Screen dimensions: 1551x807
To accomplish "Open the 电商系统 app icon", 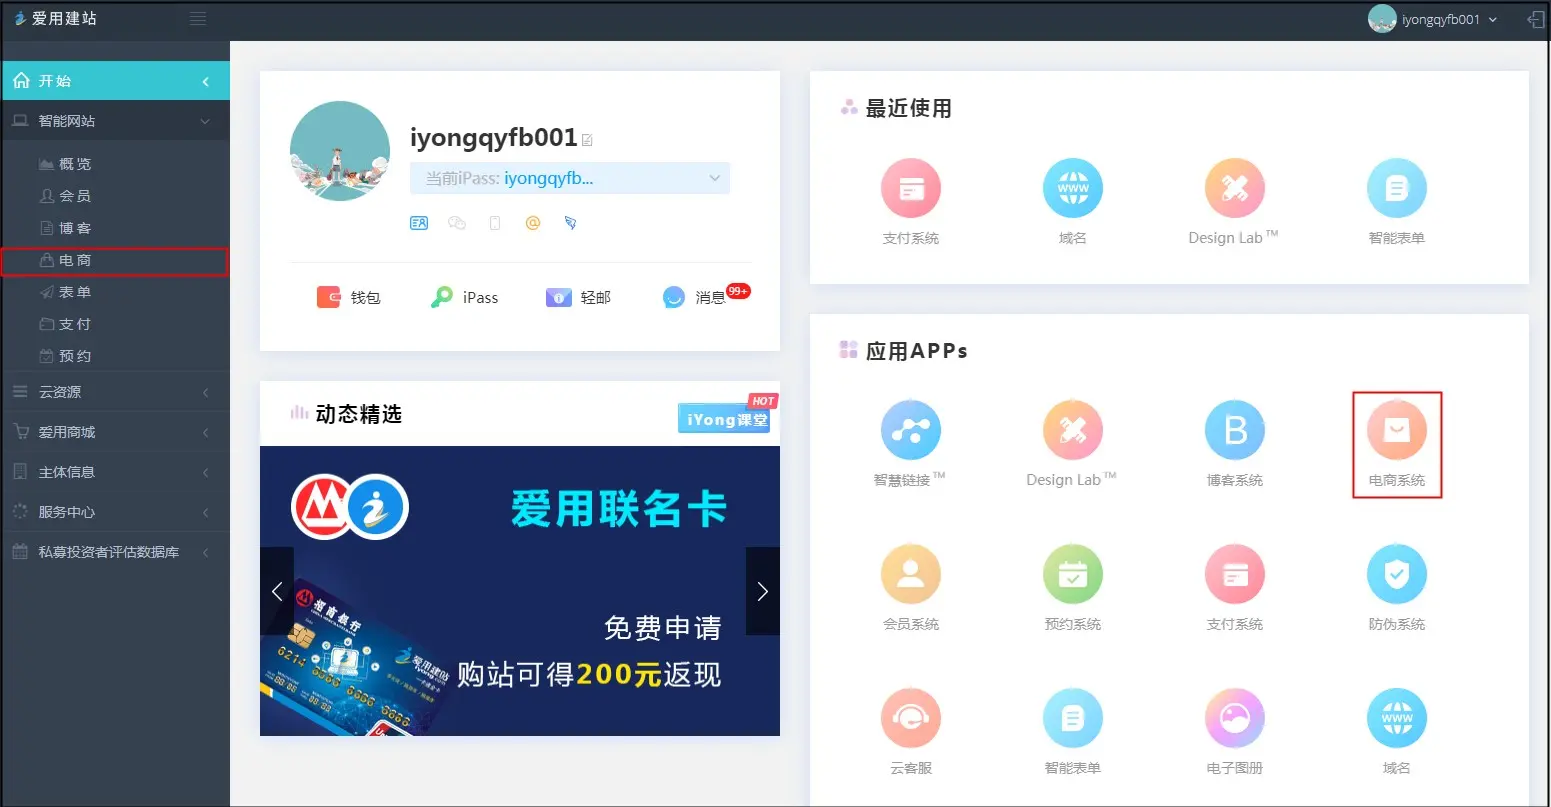I will tap(1396, 432).
